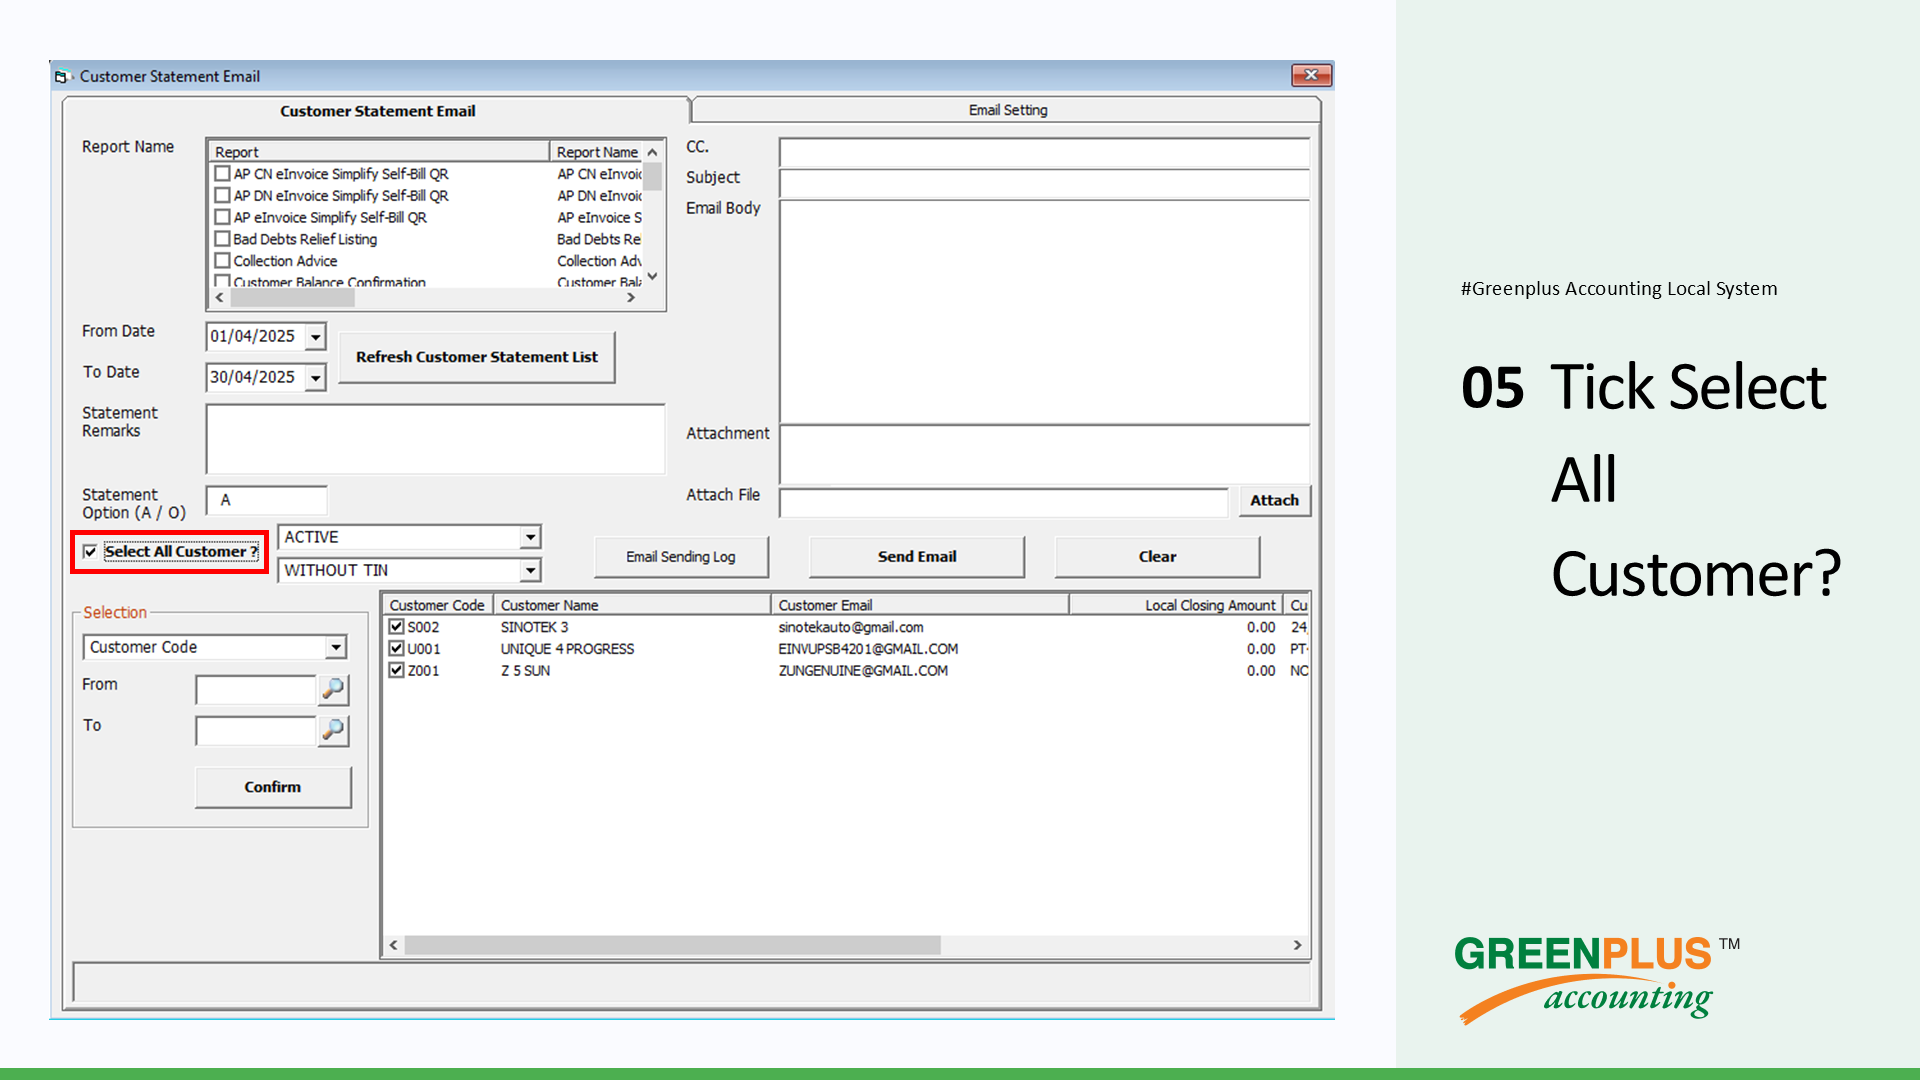
Task: Select the Customer Statement Email tab
Action: pyautogui.click(x=377, y=111)
